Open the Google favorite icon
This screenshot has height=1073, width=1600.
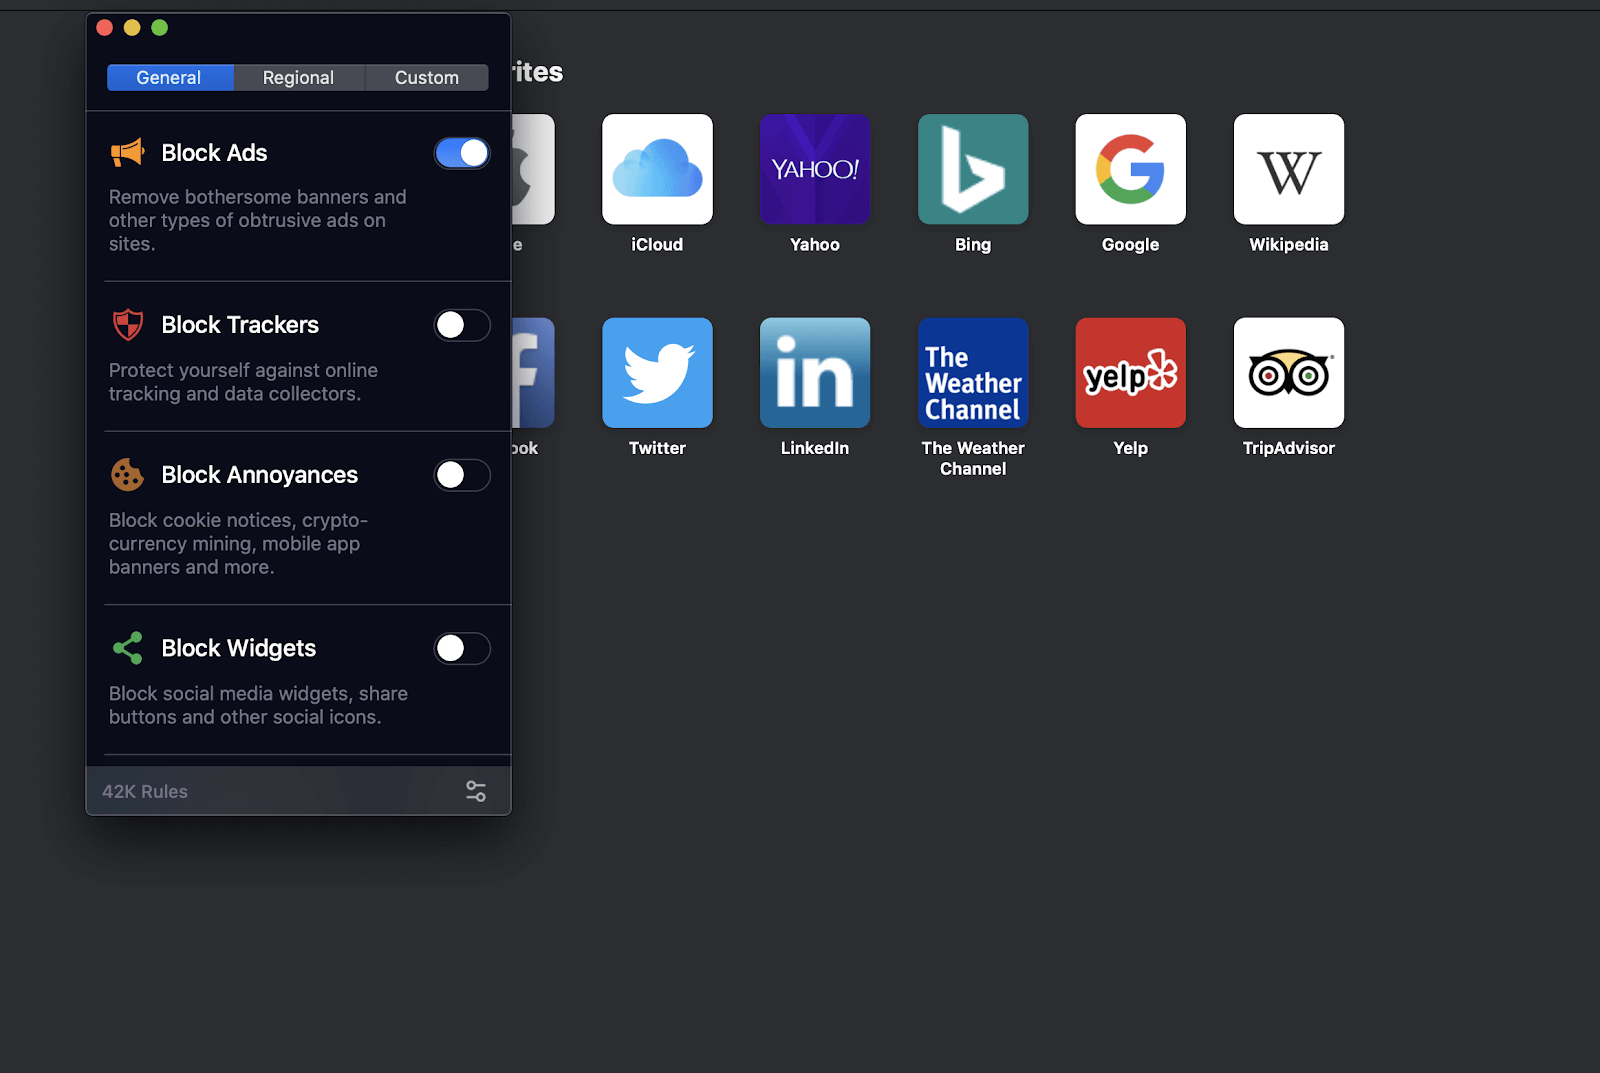pyautogui.click(x=1131, y=169)
